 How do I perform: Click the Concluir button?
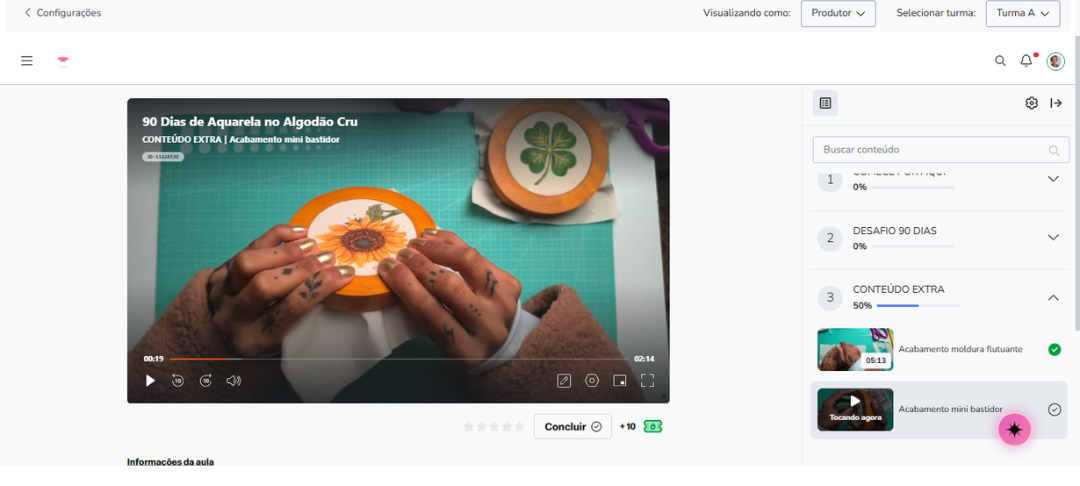572,427
